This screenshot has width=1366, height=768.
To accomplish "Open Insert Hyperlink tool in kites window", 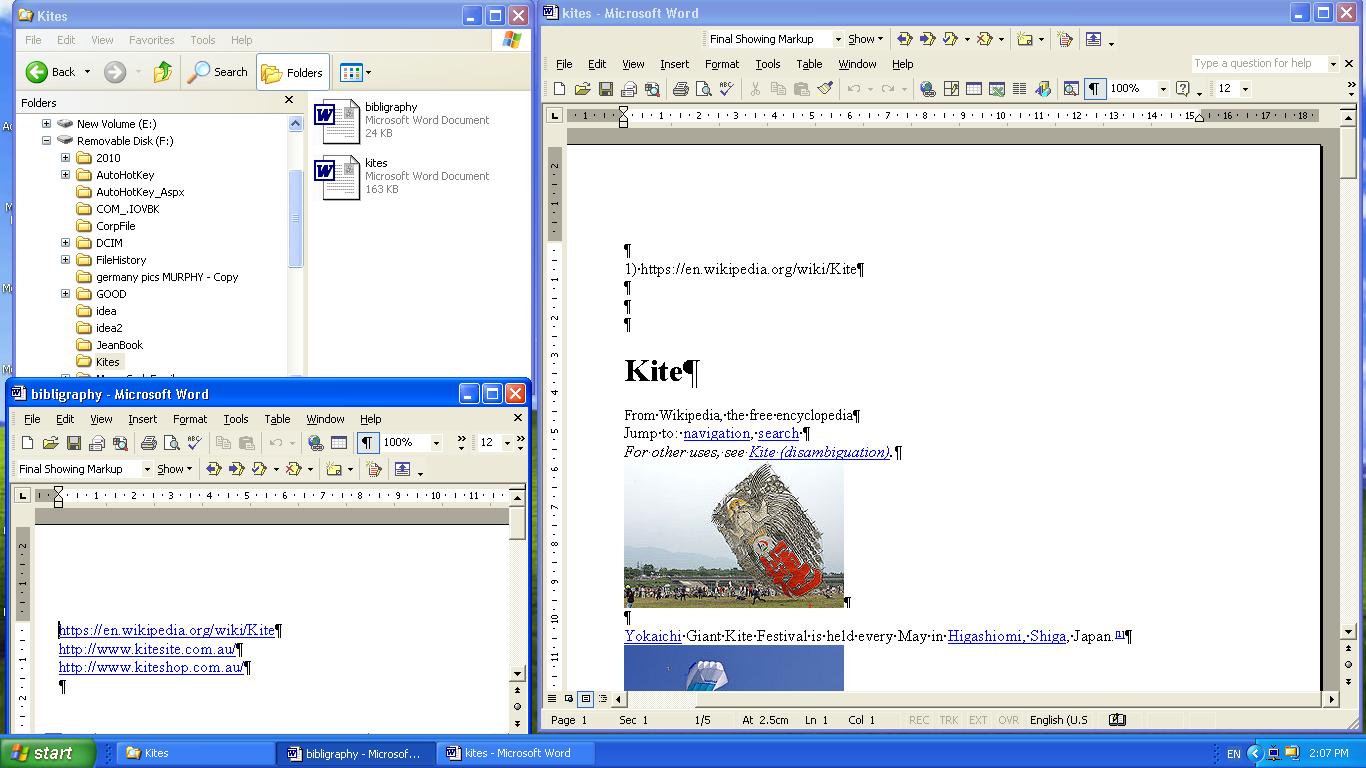I will coord(927,89).
